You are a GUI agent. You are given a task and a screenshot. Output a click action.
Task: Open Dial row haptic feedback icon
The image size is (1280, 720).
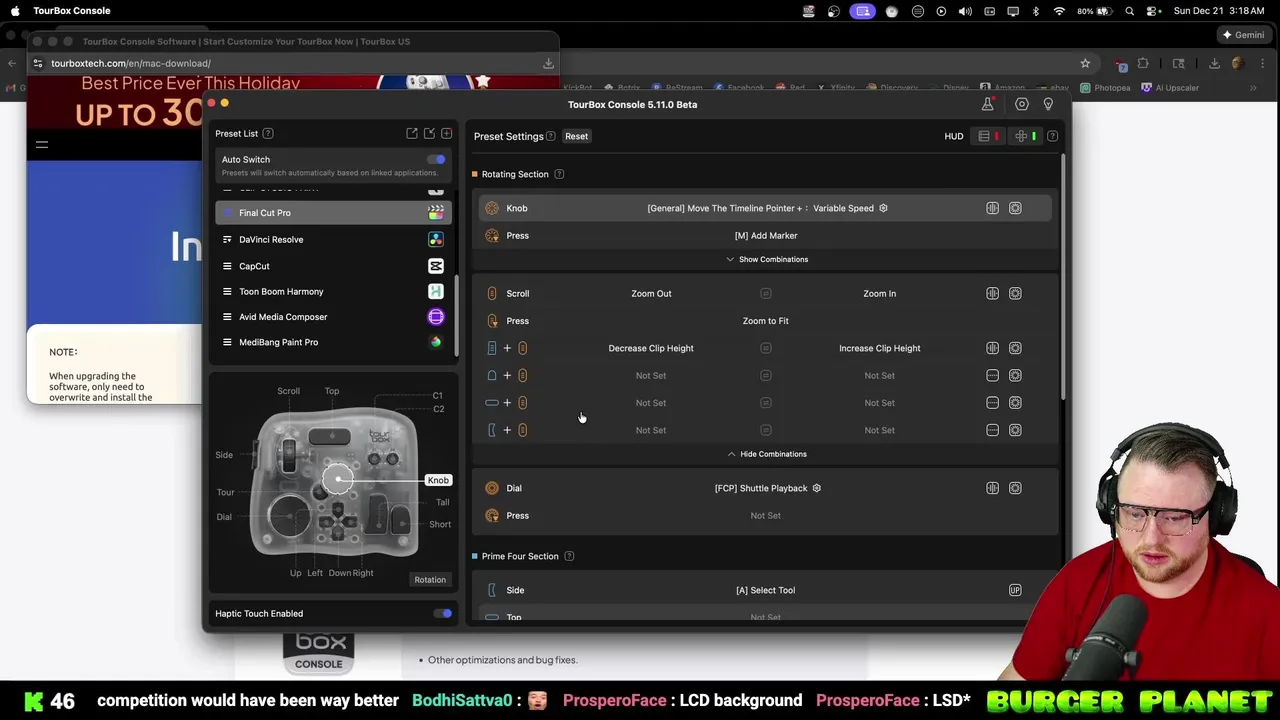(x=992, y=488)
